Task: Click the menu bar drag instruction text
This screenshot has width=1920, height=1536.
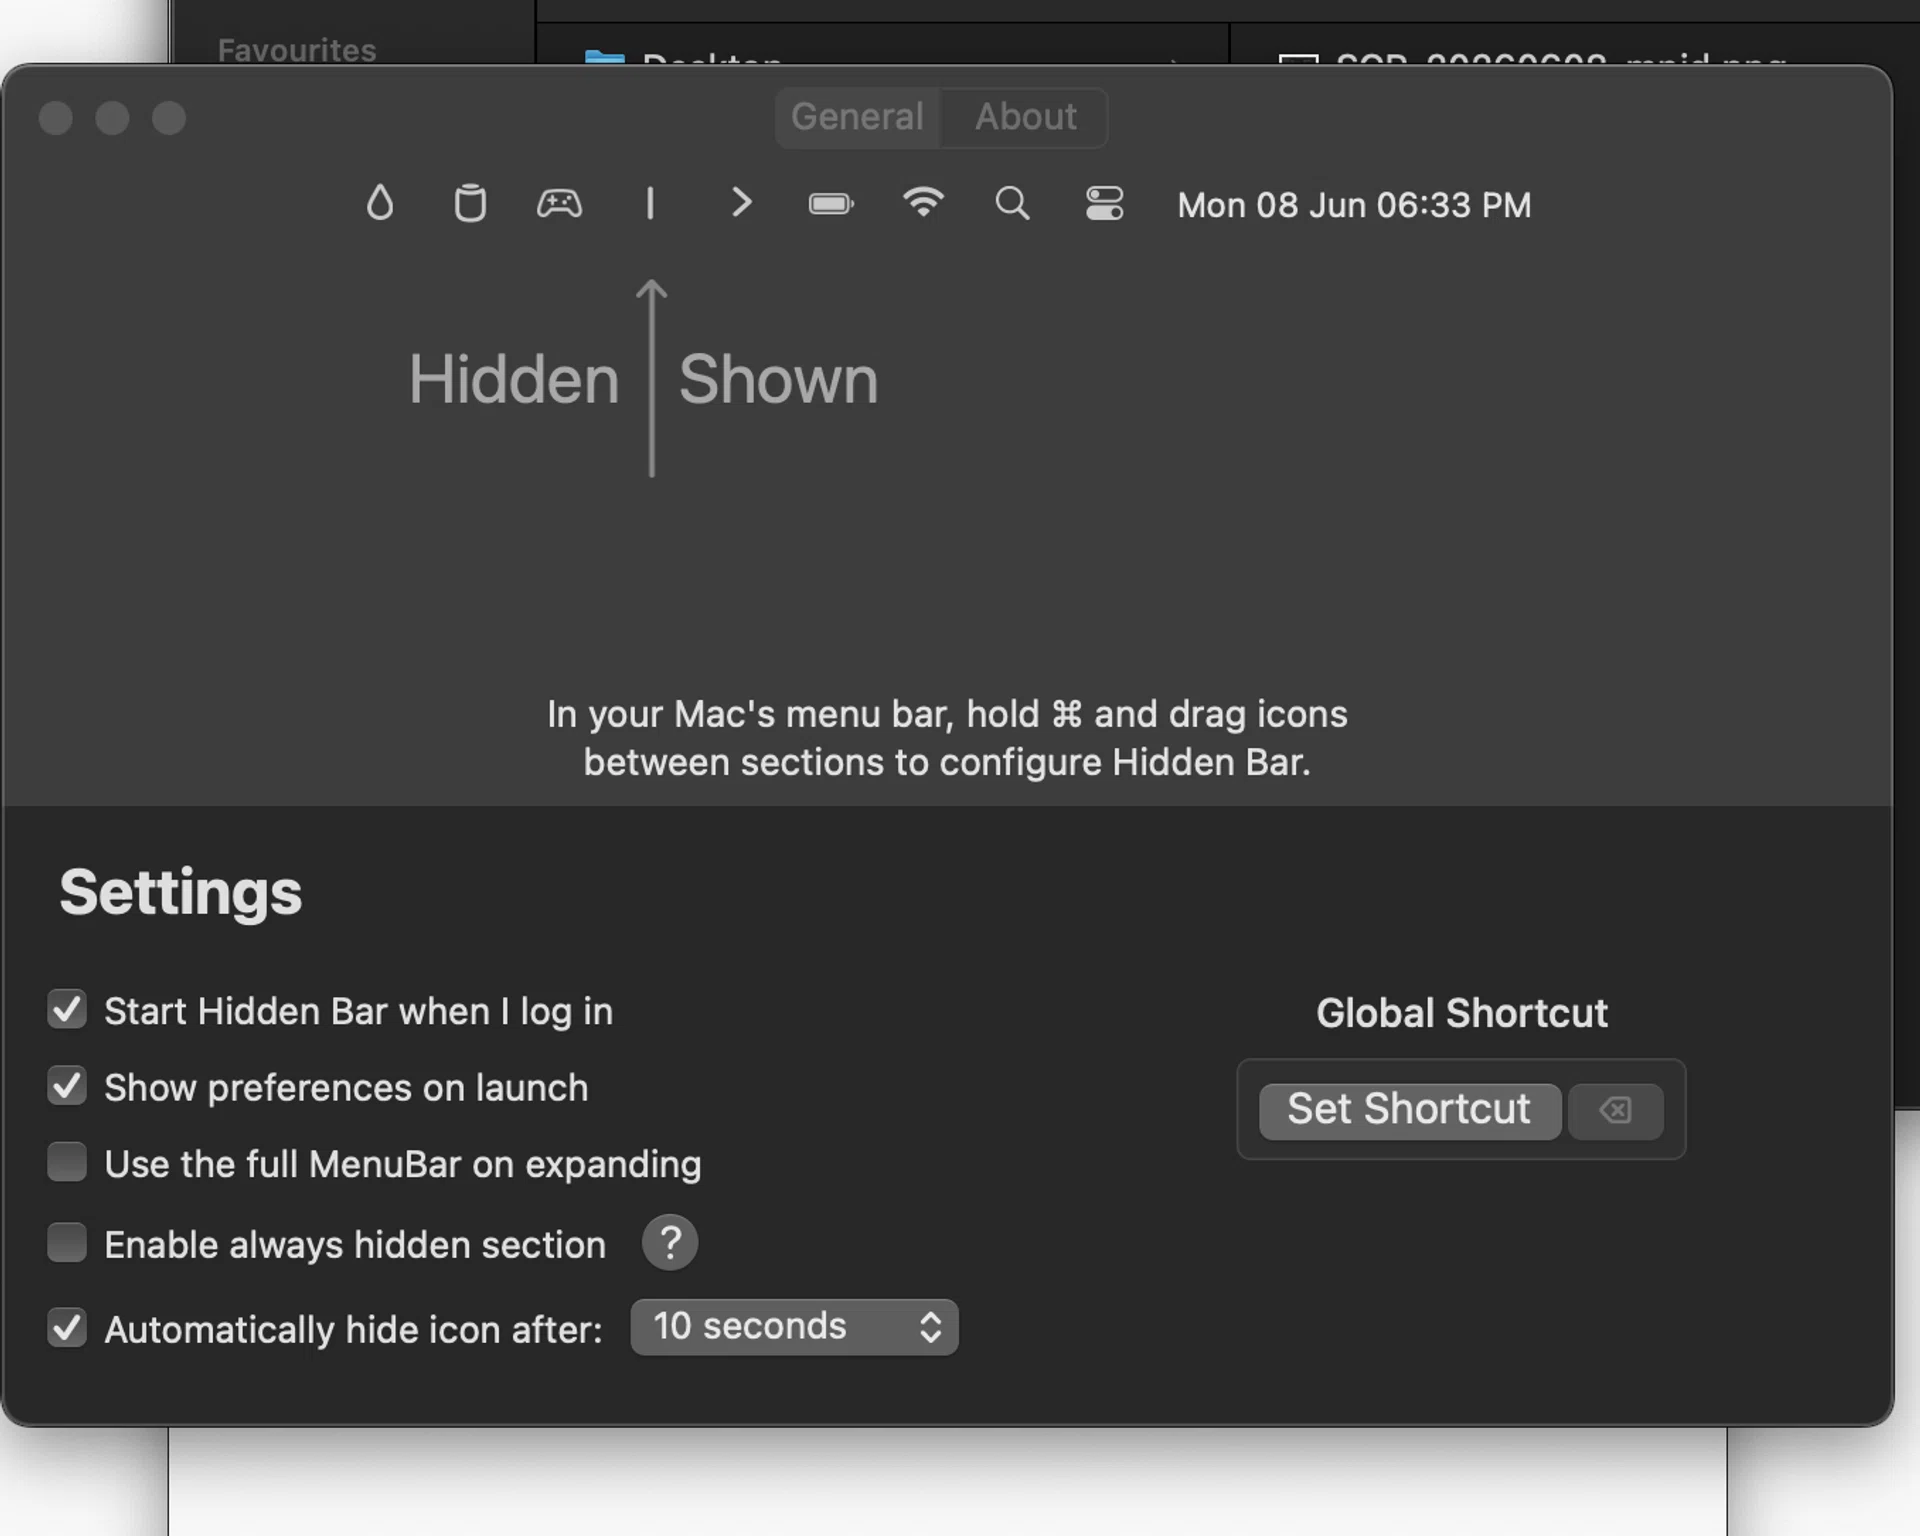Action: [x=947, y=738]
